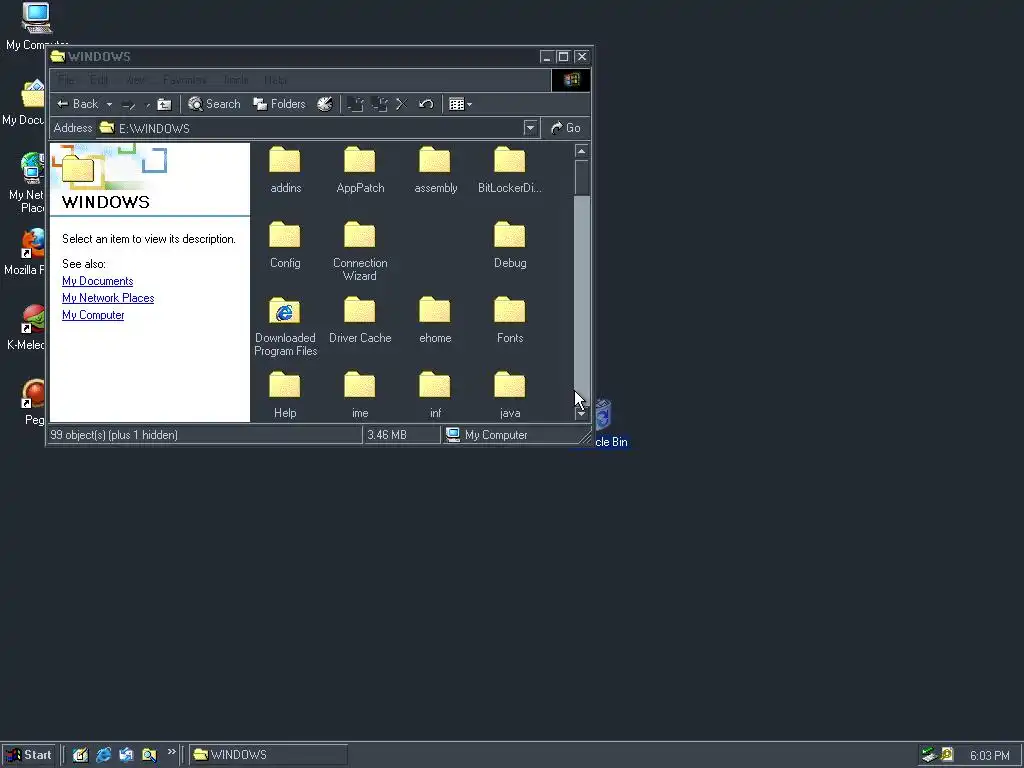Open the Help menu

click(275, 80)
